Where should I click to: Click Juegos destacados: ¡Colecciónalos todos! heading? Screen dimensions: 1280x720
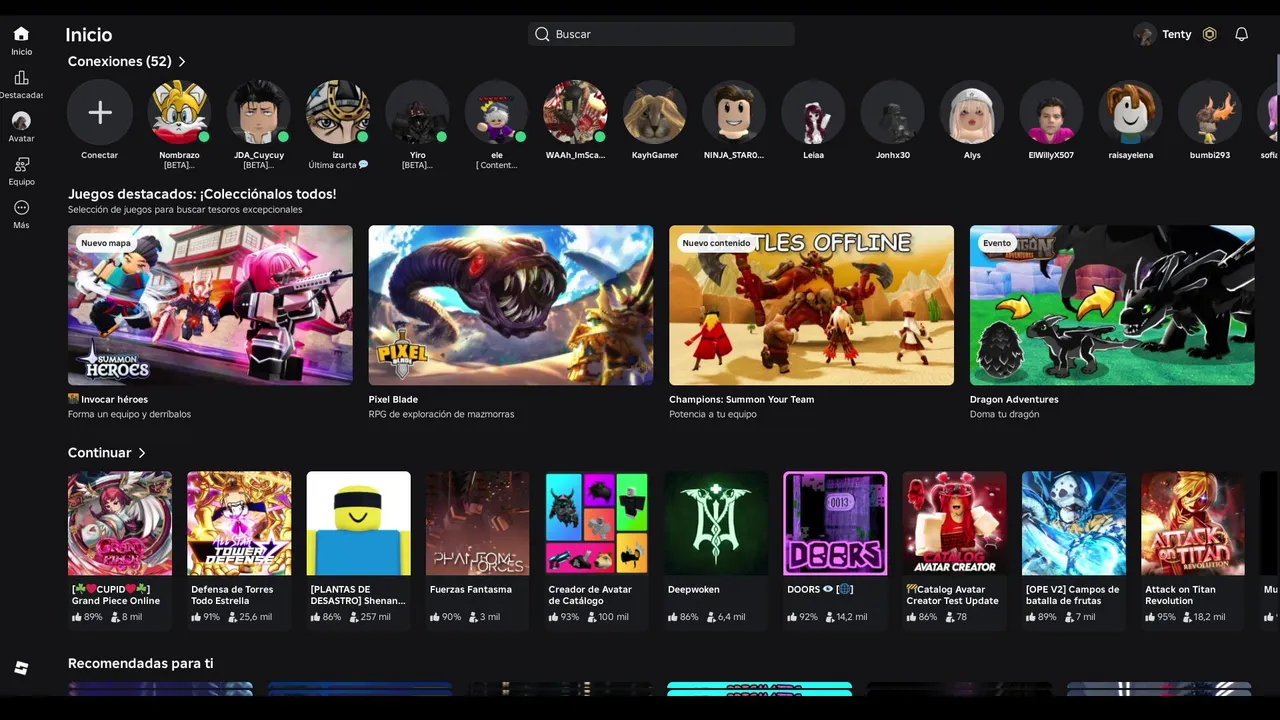coord(202,194)
